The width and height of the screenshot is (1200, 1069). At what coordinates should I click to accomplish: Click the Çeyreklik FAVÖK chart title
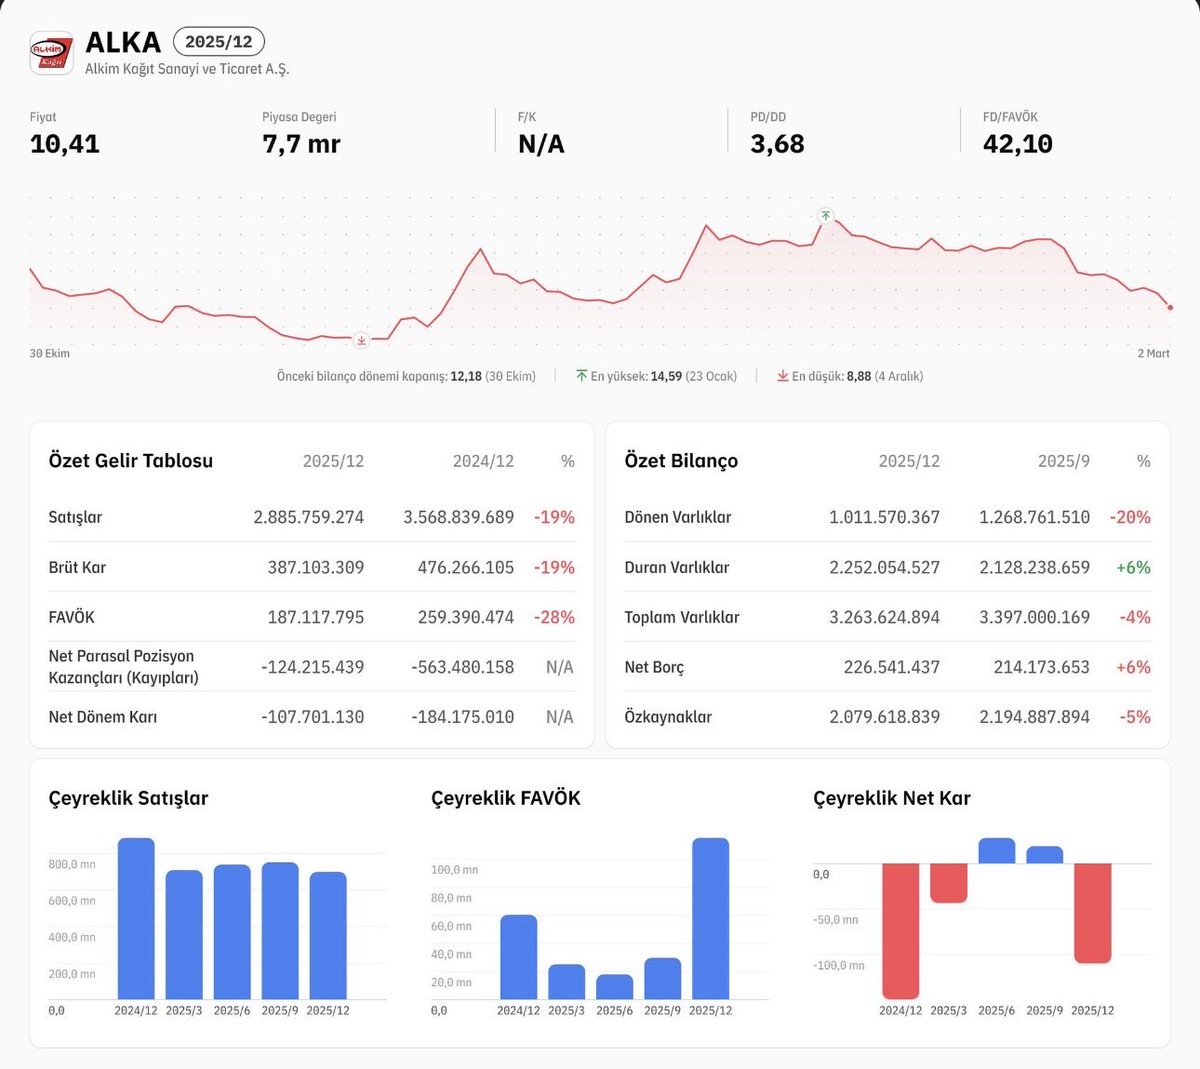coord(506,798)
